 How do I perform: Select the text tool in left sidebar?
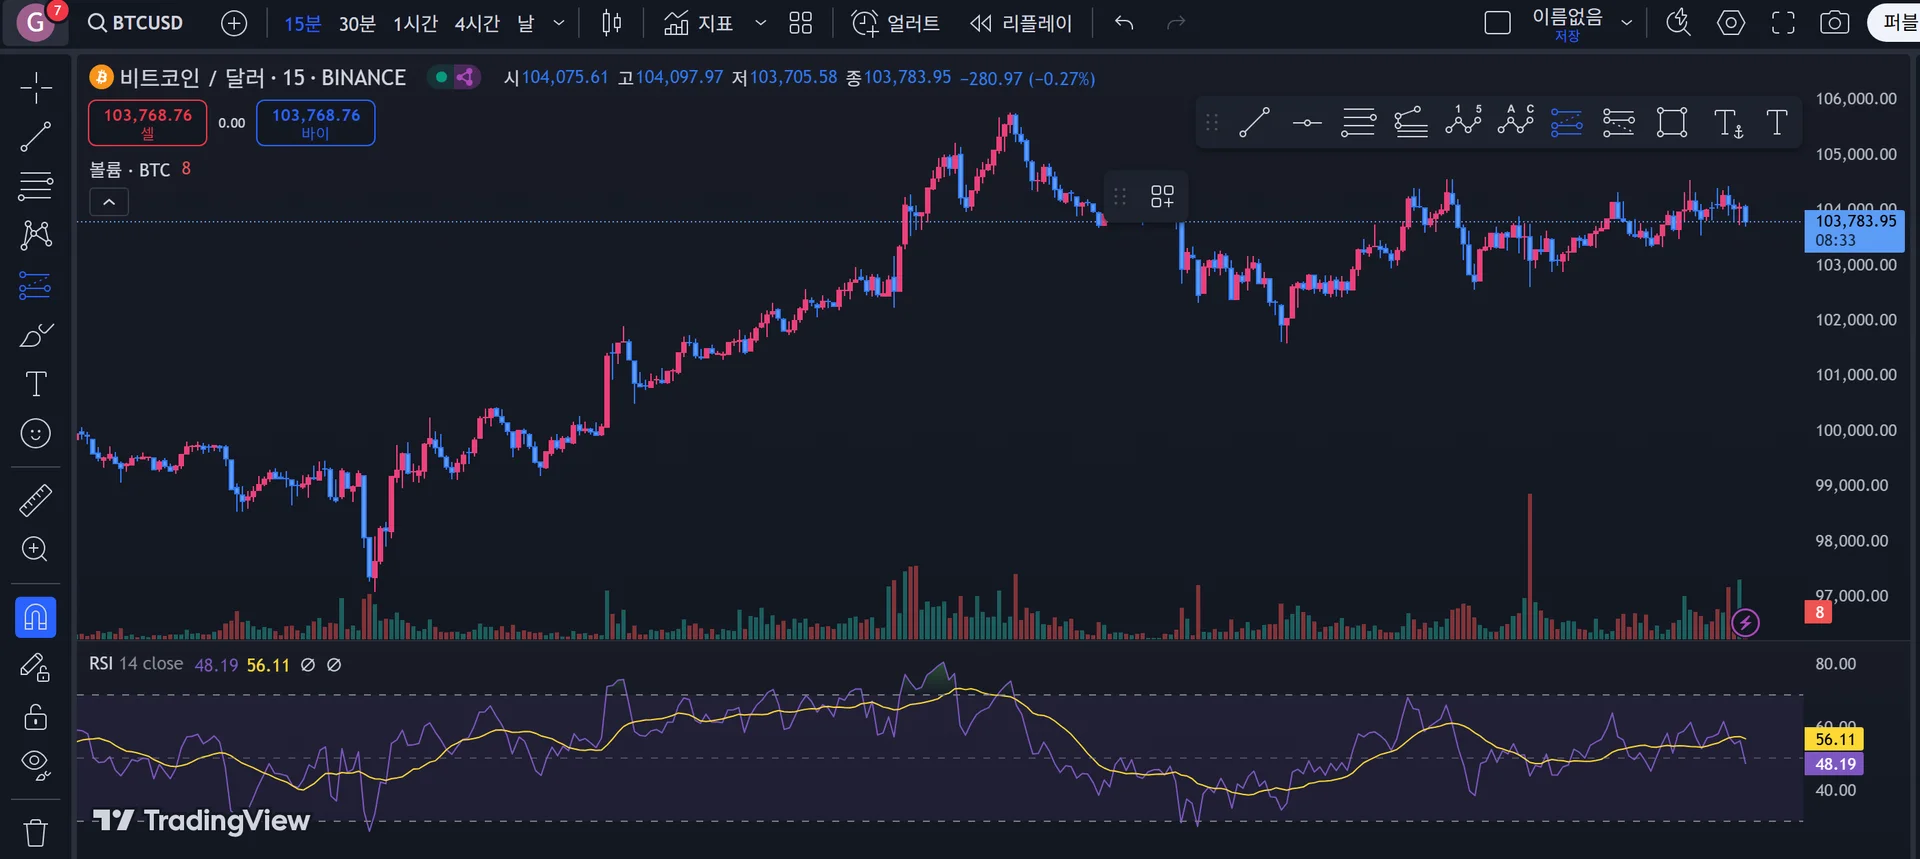pyautogui.click(x=36, y=384)
